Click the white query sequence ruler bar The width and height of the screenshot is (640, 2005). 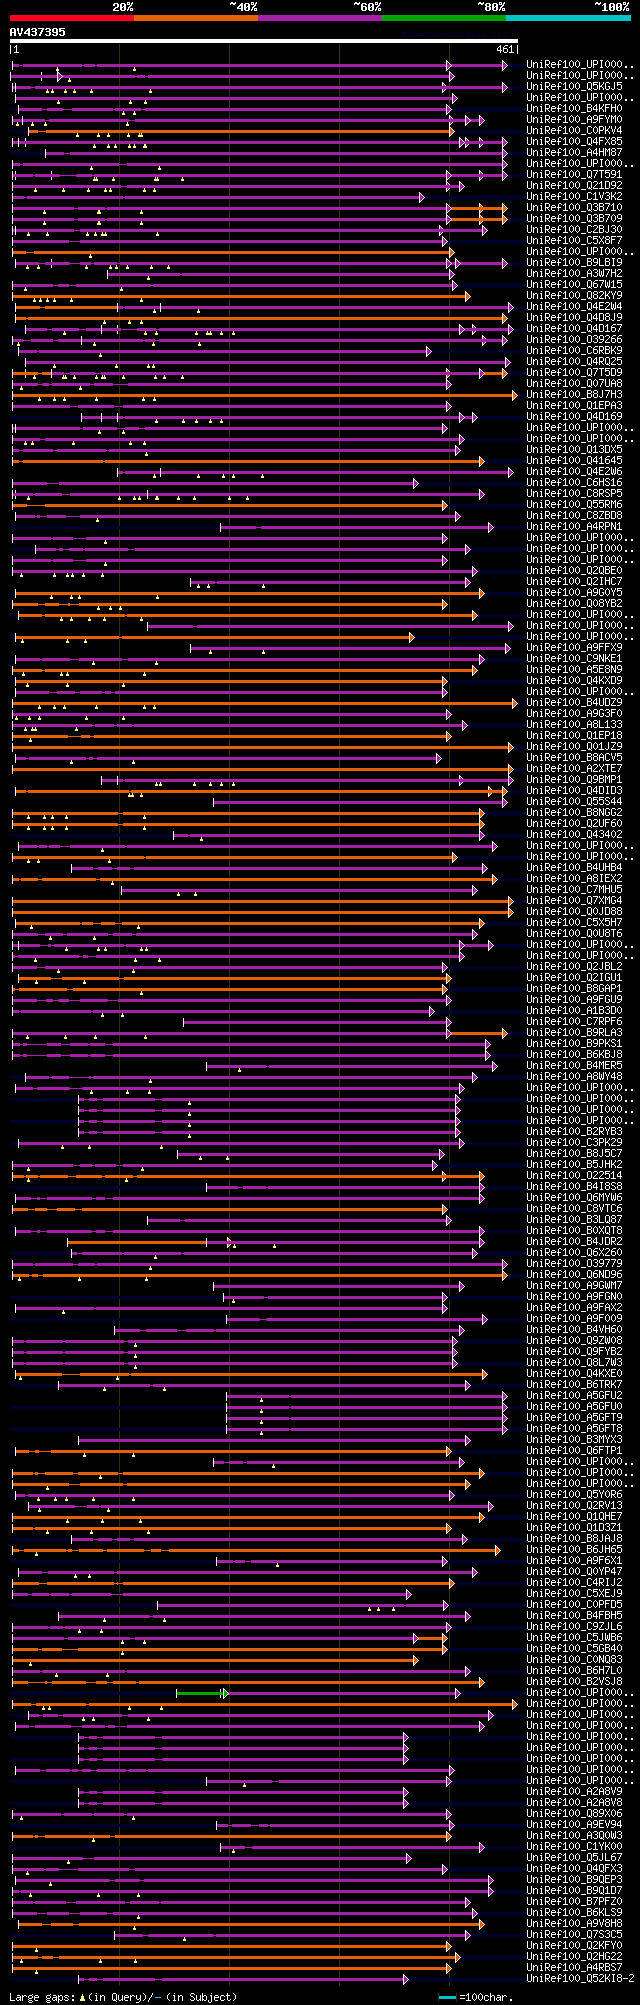click(264, 41)
